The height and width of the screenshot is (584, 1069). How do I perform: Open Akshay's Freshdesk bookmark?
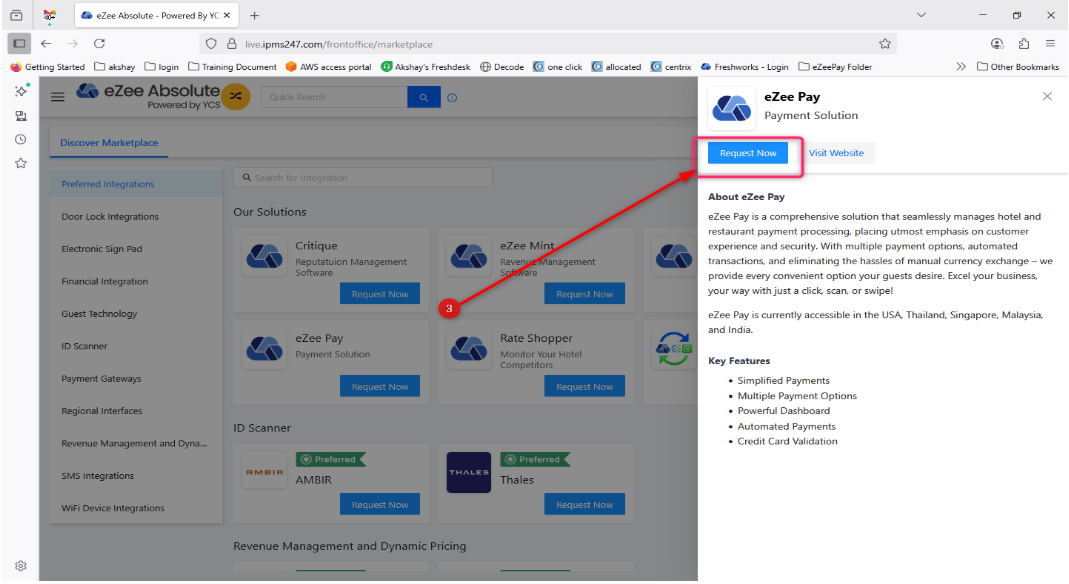[x=425, y=67]
